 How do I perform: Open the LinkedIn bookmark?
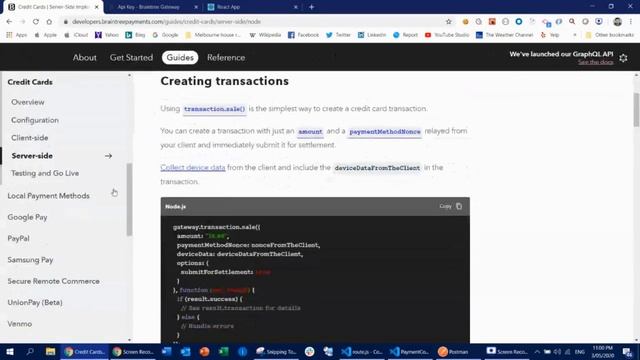coord(372,35)
